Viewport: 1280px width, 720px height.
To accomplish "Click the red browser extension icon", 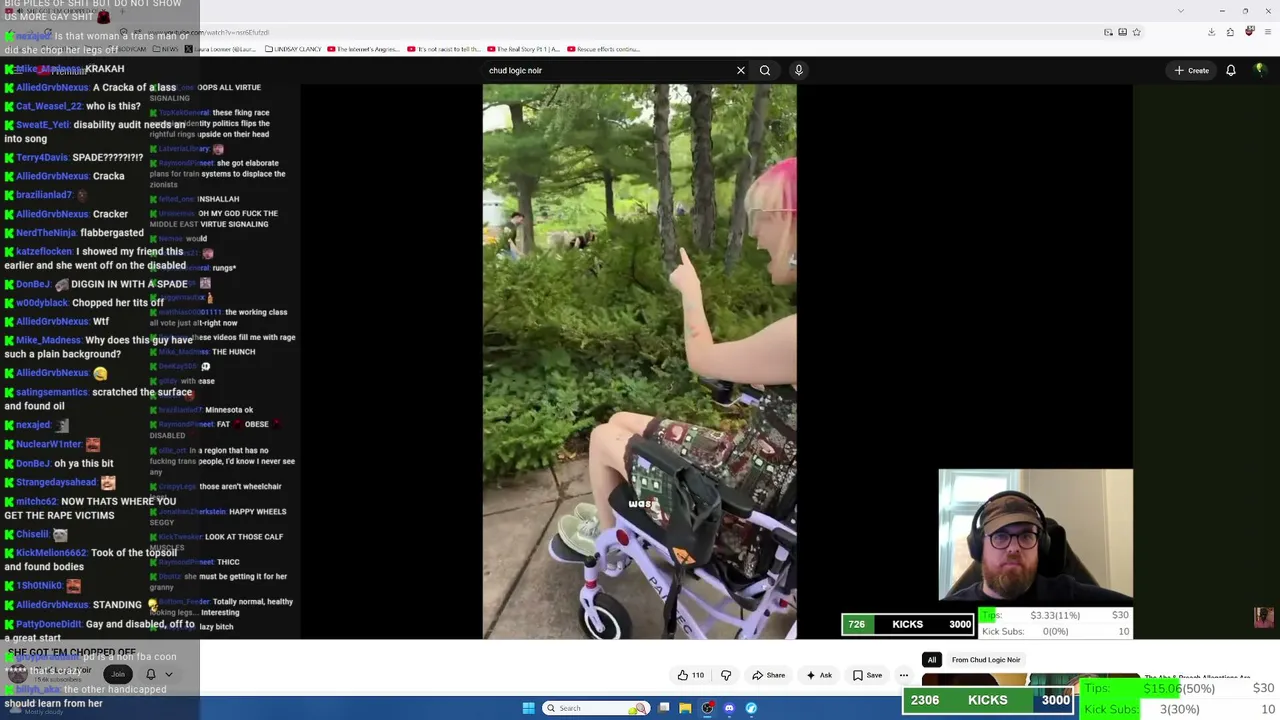I will tap(1249, 32).
